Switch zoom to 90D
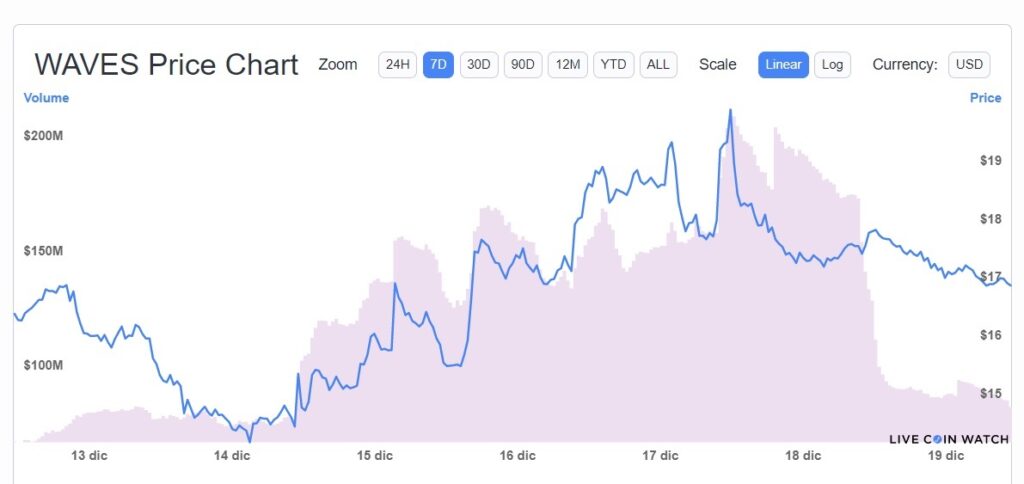This screenshot has height=484, width=1024. [x=522, y=65]
